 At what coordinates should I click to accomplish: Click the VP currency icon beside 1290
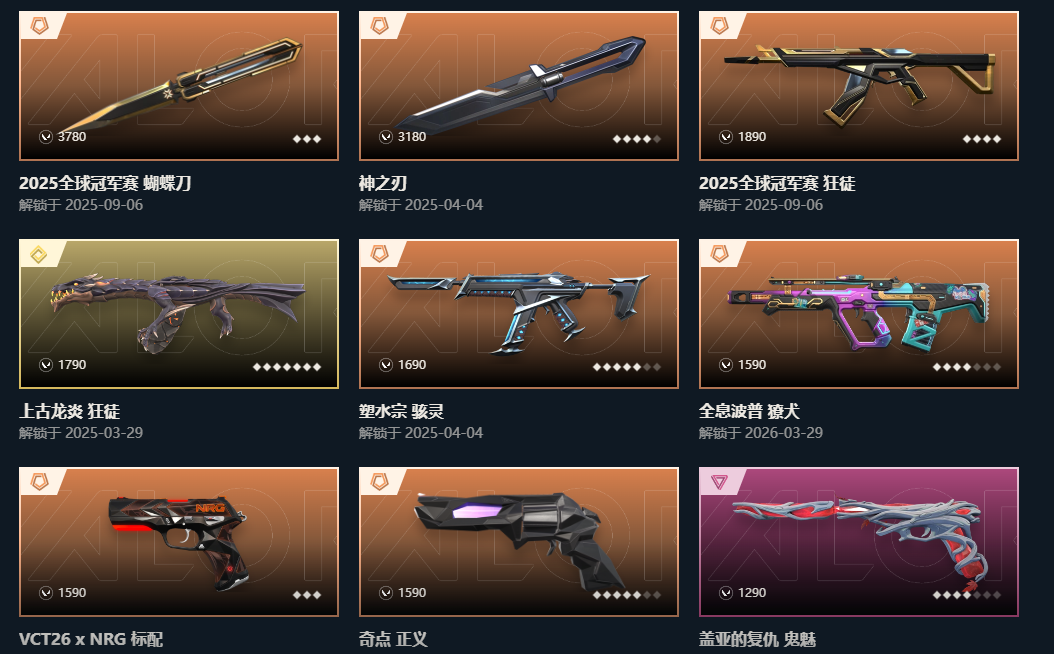pos(726,592)
